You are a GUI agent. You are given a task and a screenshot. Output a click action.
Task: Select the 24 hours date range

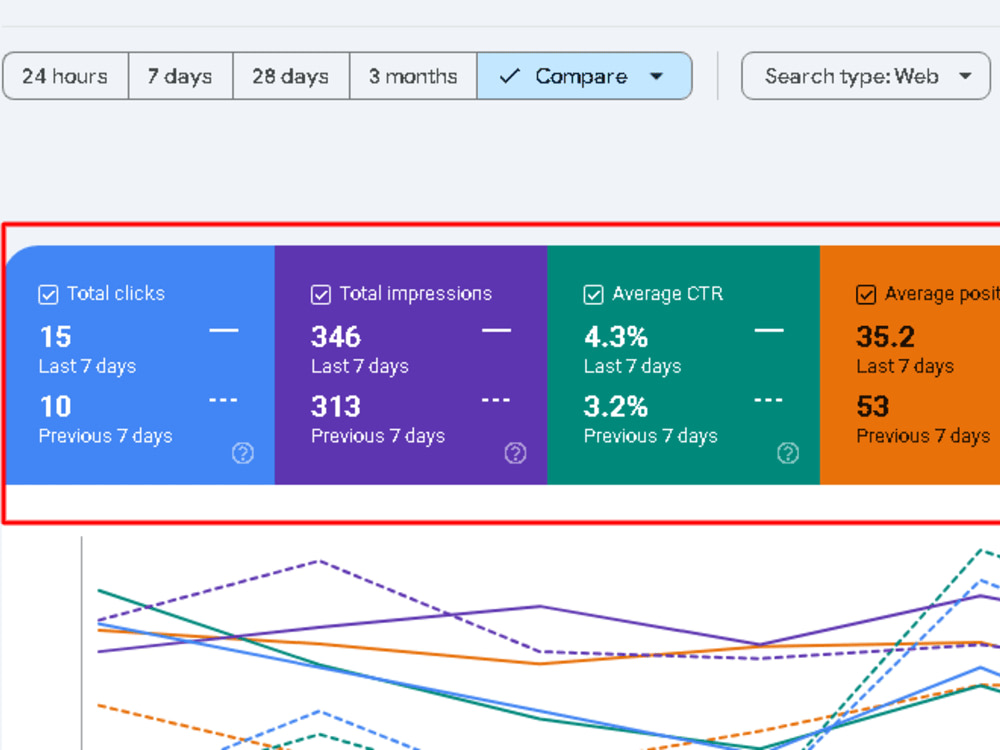point(66,76)
